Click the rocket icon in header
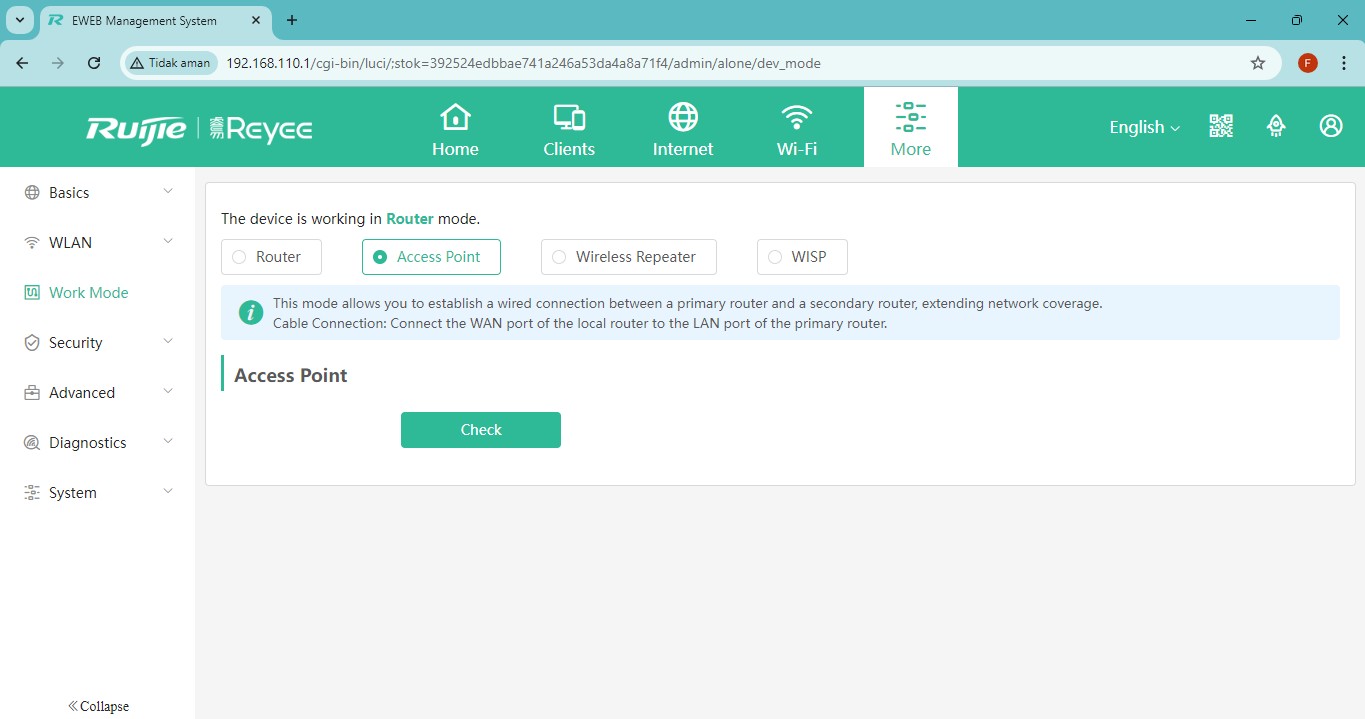 coord(1276,126)
